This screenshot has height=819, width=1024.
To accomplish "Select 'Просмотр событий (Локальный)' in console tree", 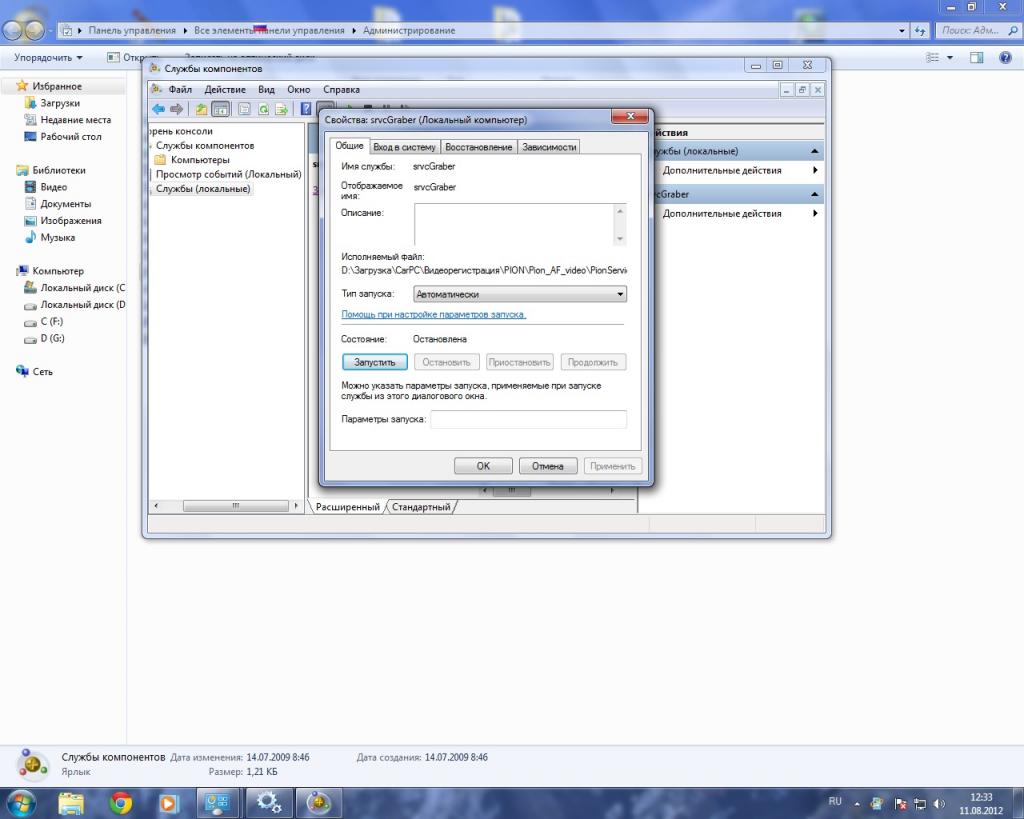I will [x=228, y=174].
